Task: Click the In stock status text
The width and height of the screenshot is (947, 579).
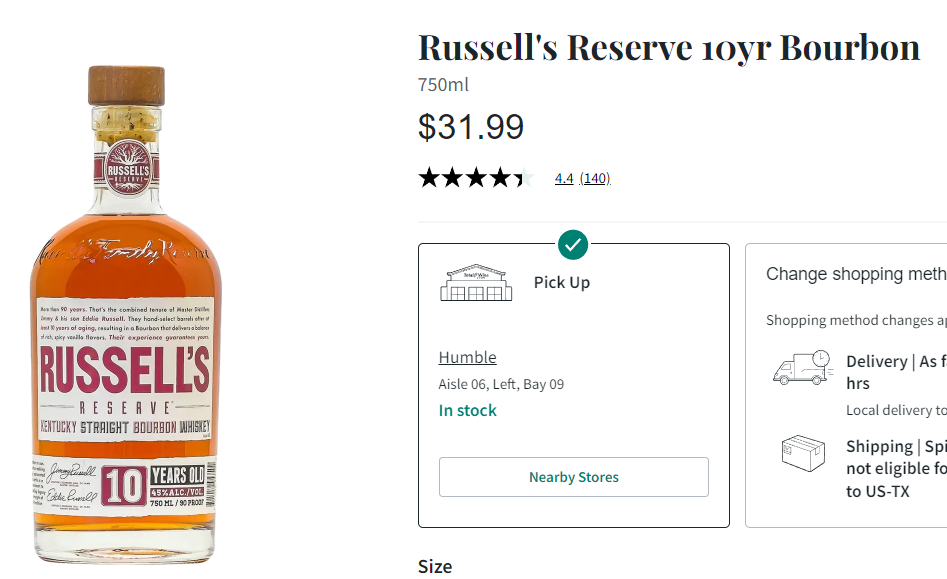Action: (467, 410)
